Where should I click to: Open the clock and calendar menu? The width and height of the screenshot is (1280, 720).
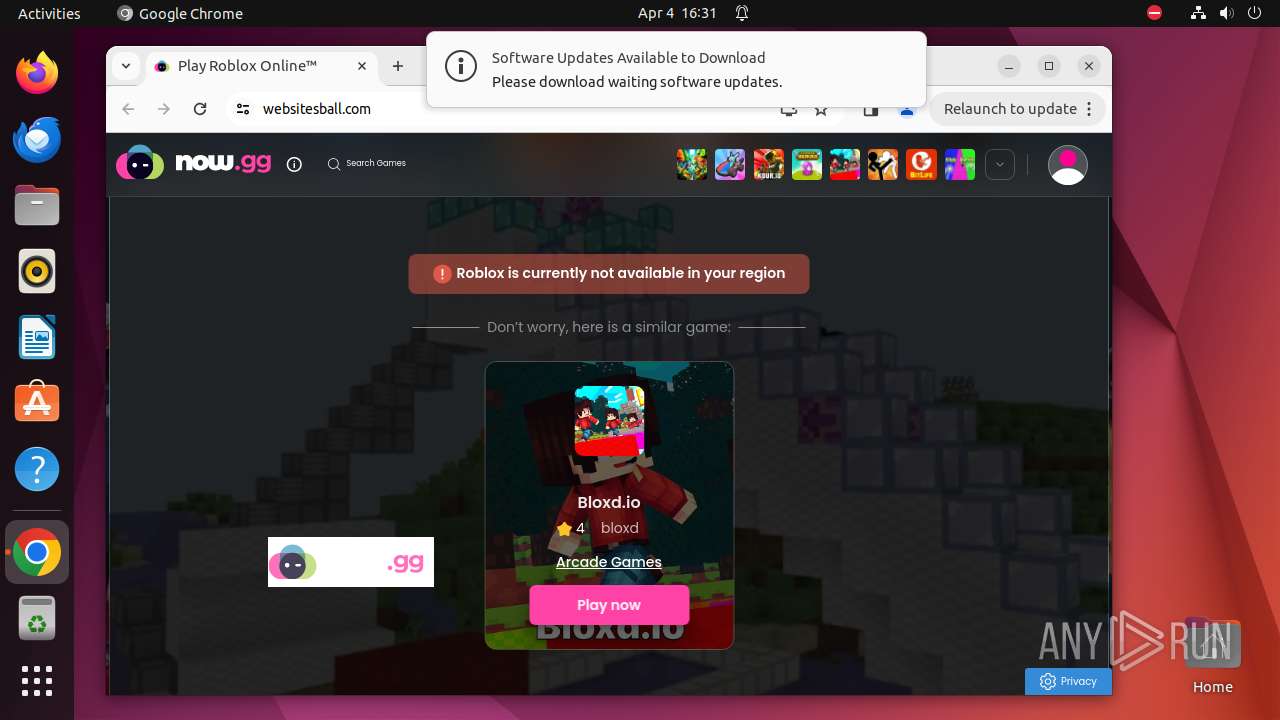pyautogui.click(x=677, y=13)
